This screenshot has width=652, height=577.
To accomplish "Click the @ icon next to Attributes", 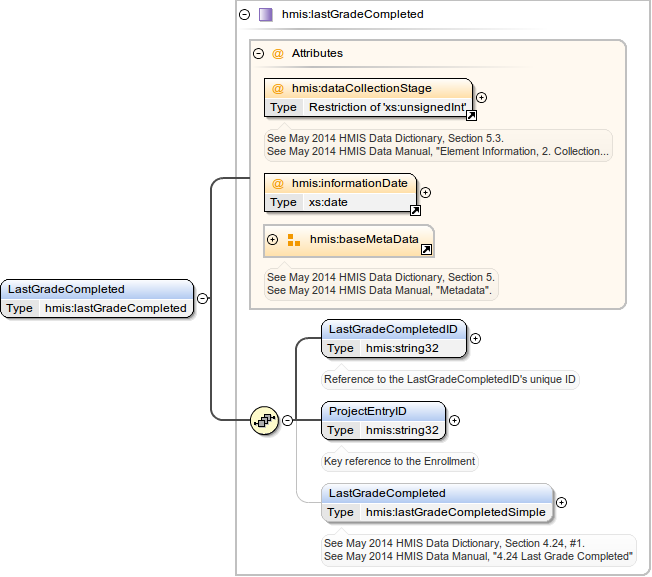I will coord(278,53).
